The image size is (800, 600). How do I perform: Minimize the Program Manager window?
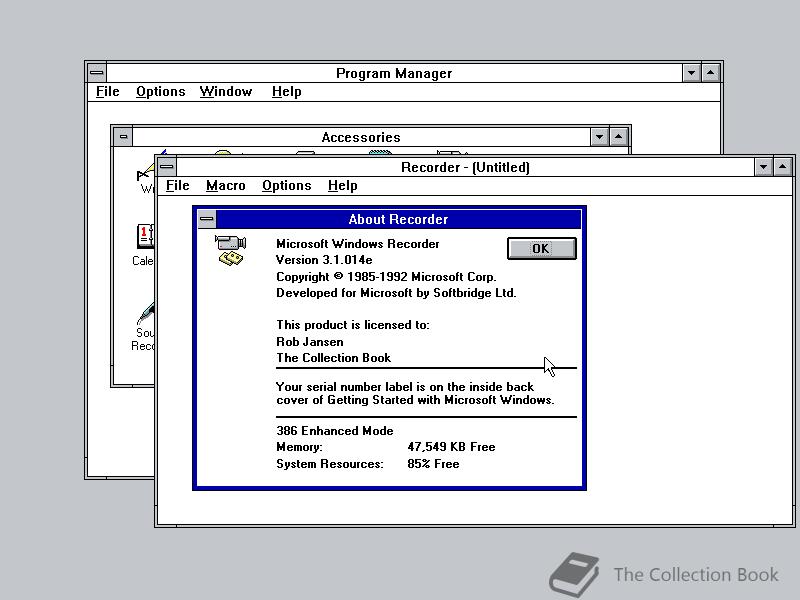coord(691,73)
